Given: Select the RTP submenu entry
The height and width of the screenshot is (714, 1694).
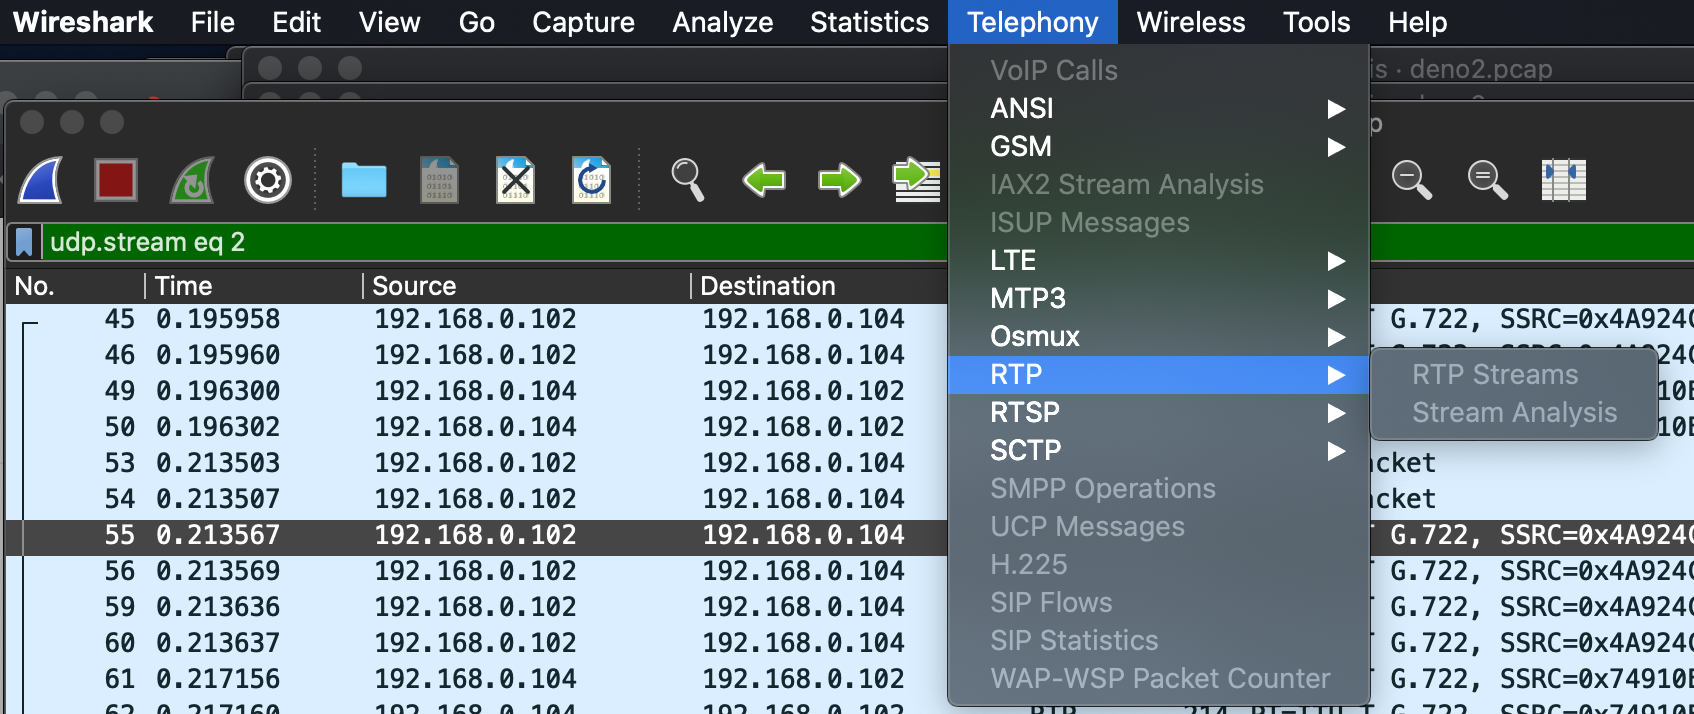Looking at the screenshot, I should tap(1159, 374).
